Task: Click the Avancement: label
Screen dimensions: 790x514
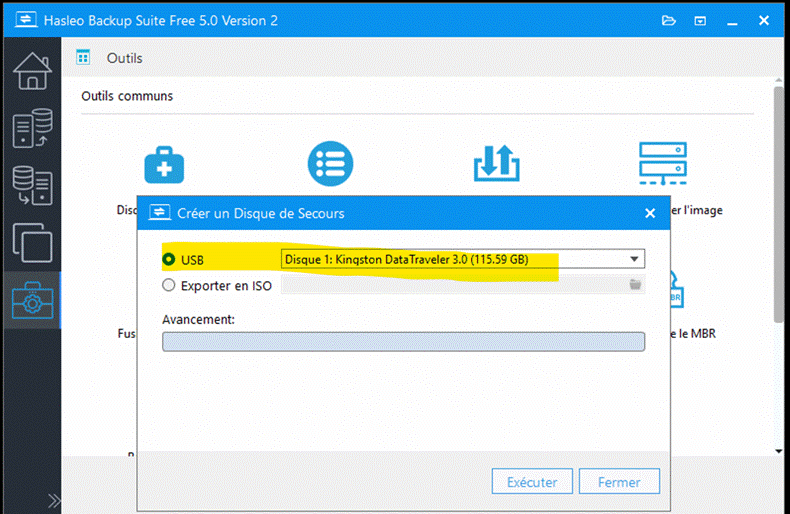Action: [199, 319]
